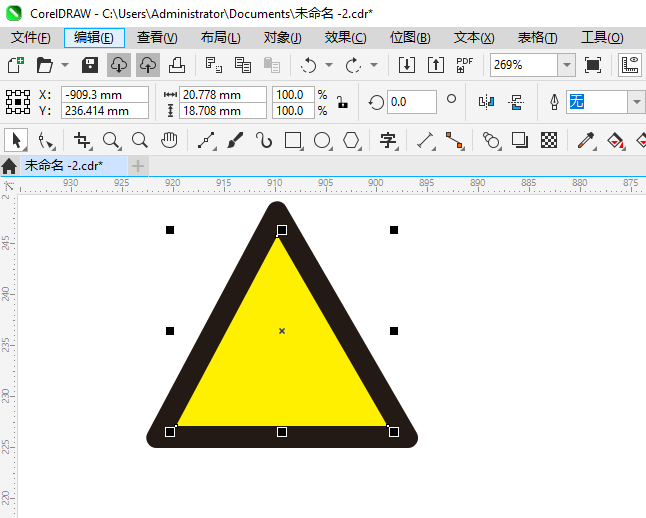Select the Drop Shadow tool
This screenshot has height=518, width=646.
coord(520,141)
